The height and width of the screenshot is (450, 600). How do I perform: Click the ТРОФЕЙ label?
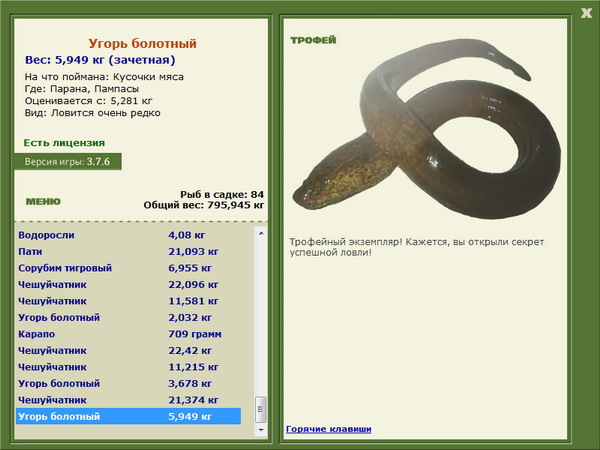click(x=313, y=40)
